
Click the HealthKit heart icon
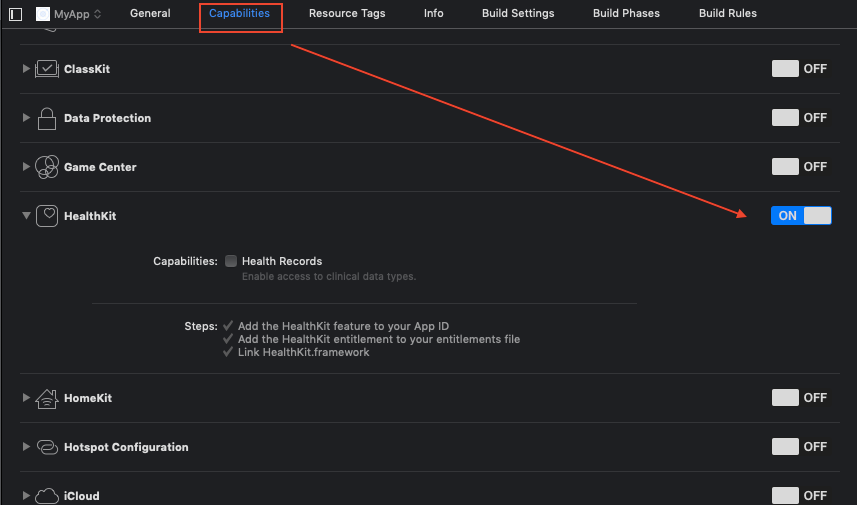(47, 216)
